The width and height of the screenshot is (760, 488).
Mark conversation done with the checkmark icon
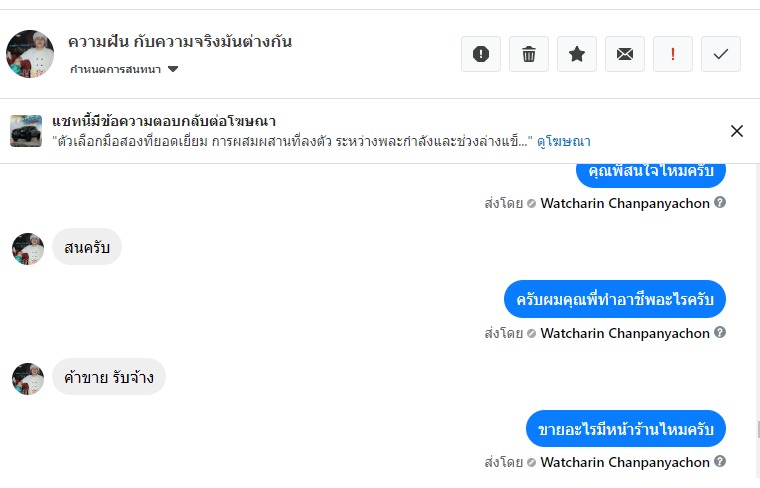721,54
